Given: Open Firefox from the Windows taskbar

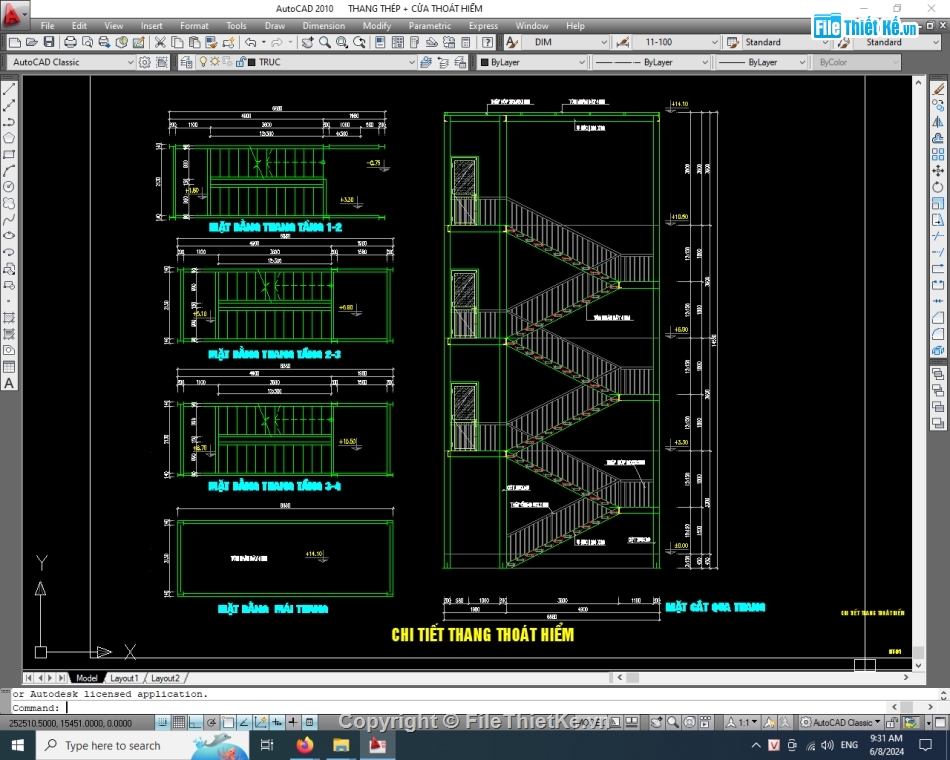Looking at the screenshot, I should point(305,745).
